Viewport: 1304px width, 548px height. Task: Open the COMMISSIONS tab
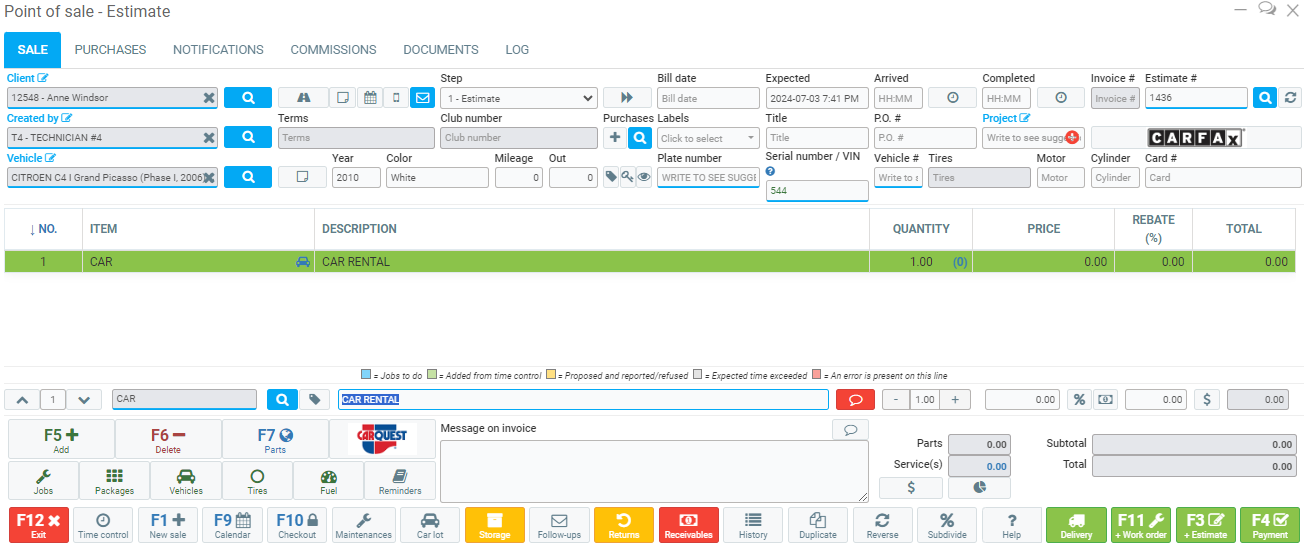tap(333, 50)
